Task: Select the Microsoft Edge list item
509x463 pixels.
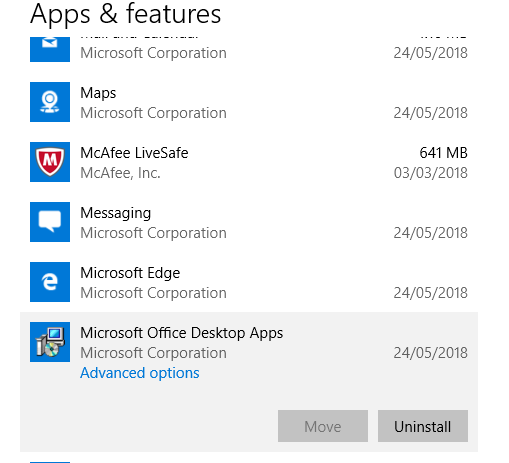Action: (249, 282)
